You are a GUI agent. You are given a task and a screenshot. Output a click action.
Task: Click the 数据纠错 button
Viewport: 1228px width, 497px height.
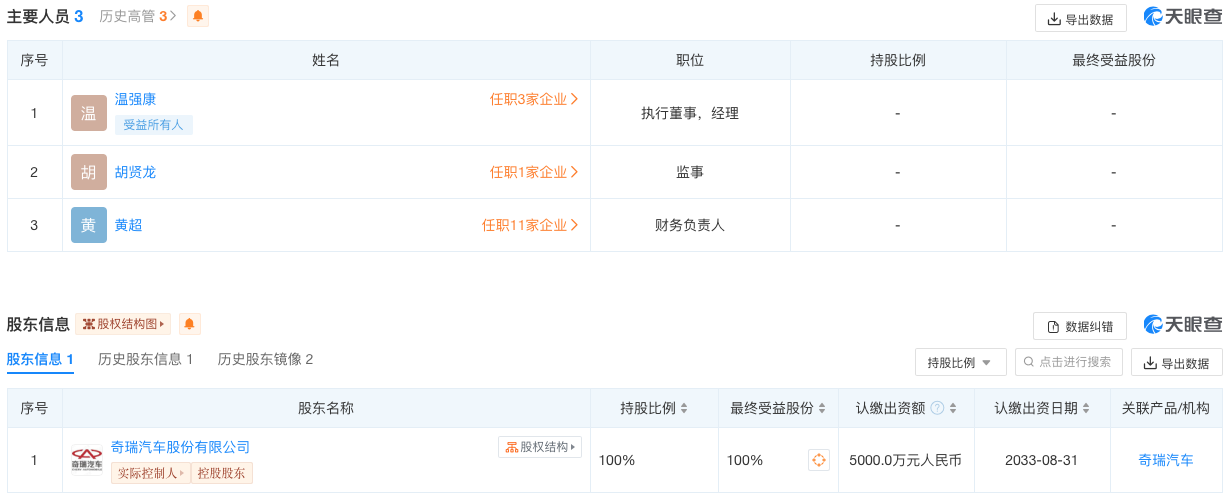click(x=1080, y=326)
